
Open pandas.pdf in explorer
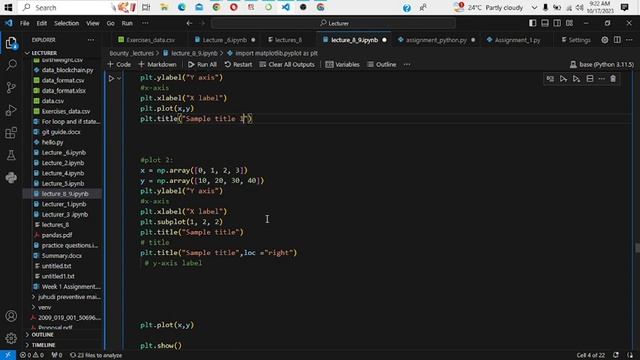click(x=57, y=235)
